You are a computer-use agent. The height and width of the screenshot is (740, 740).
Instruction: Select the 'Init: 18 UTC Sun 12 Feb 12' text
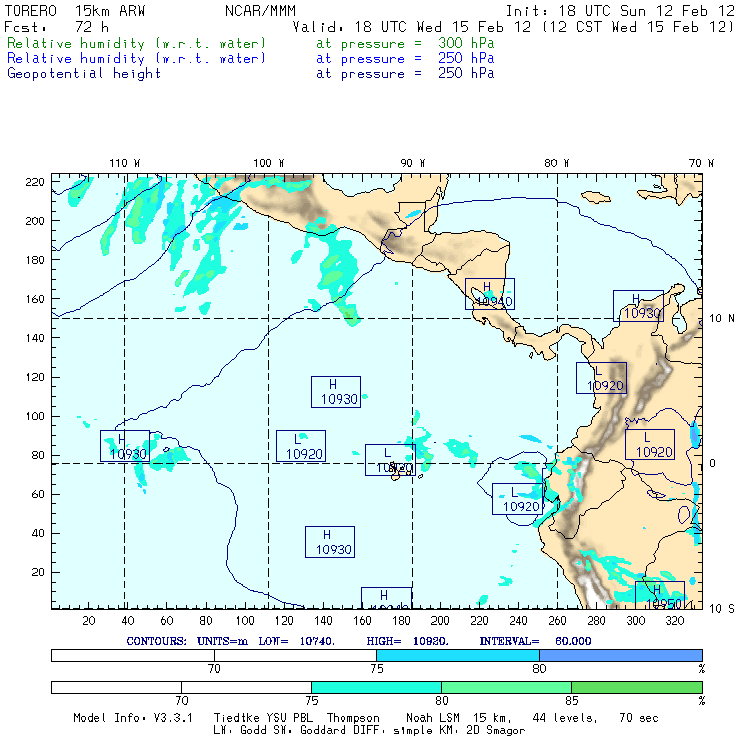[620, 11]
